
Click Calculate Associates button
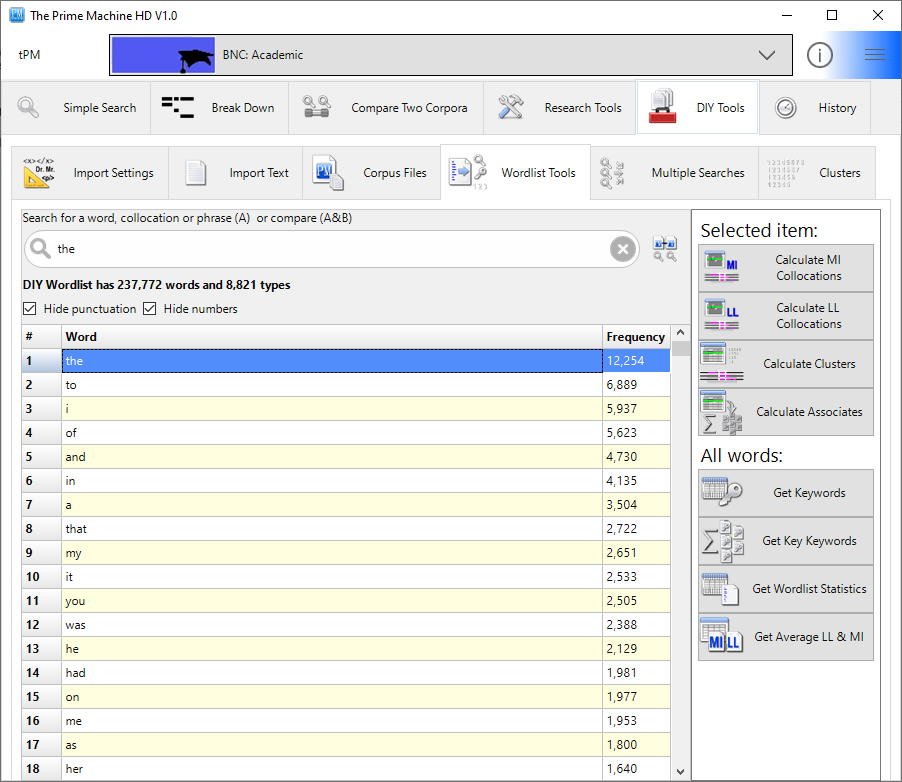tap(786, 411)
